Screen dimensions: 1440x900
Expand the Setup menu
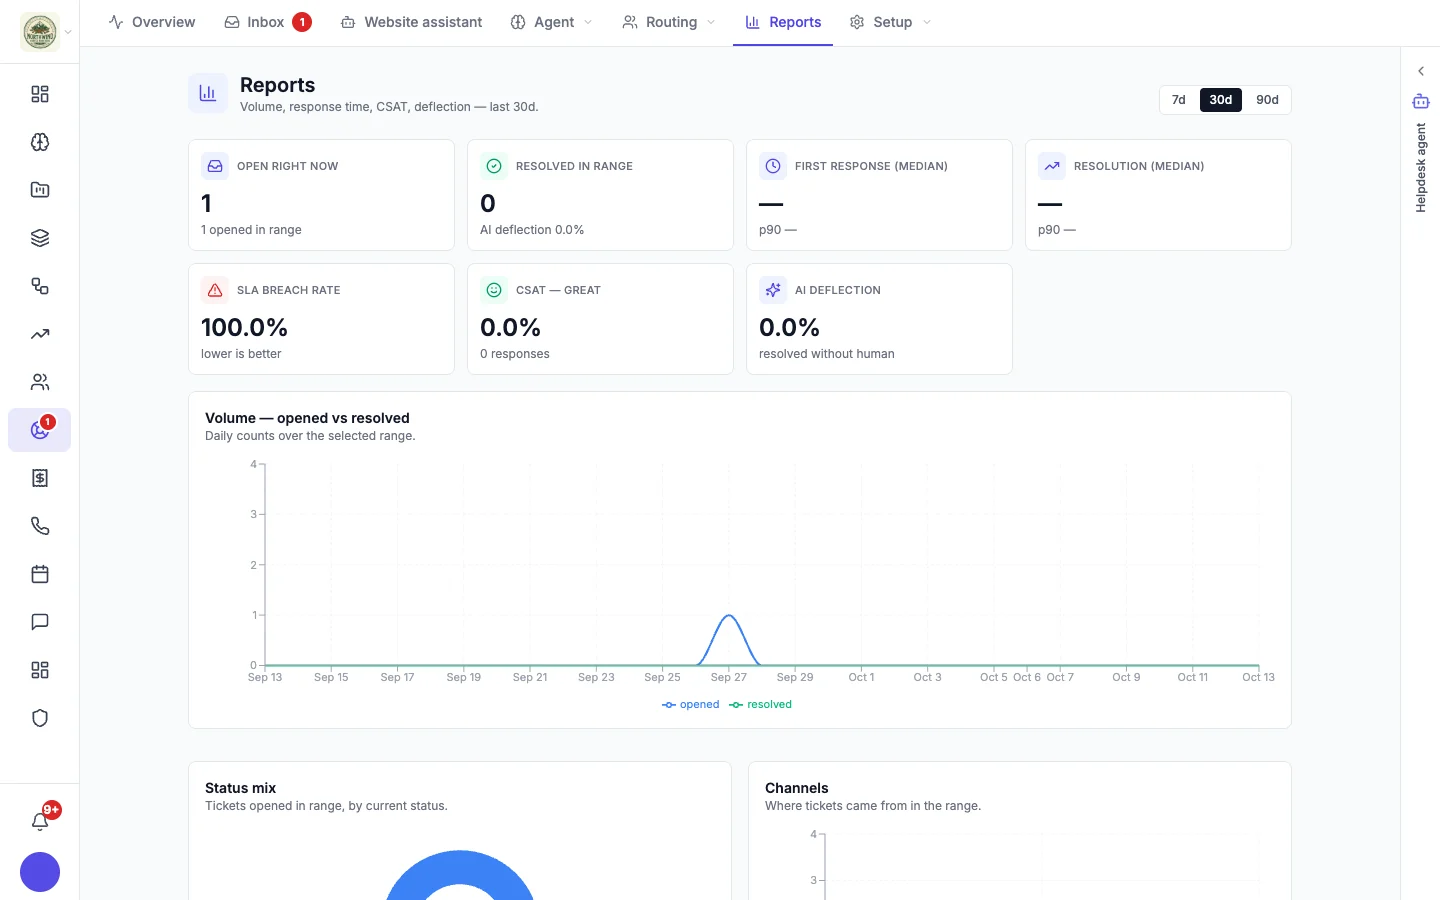[x=890, y=22]
